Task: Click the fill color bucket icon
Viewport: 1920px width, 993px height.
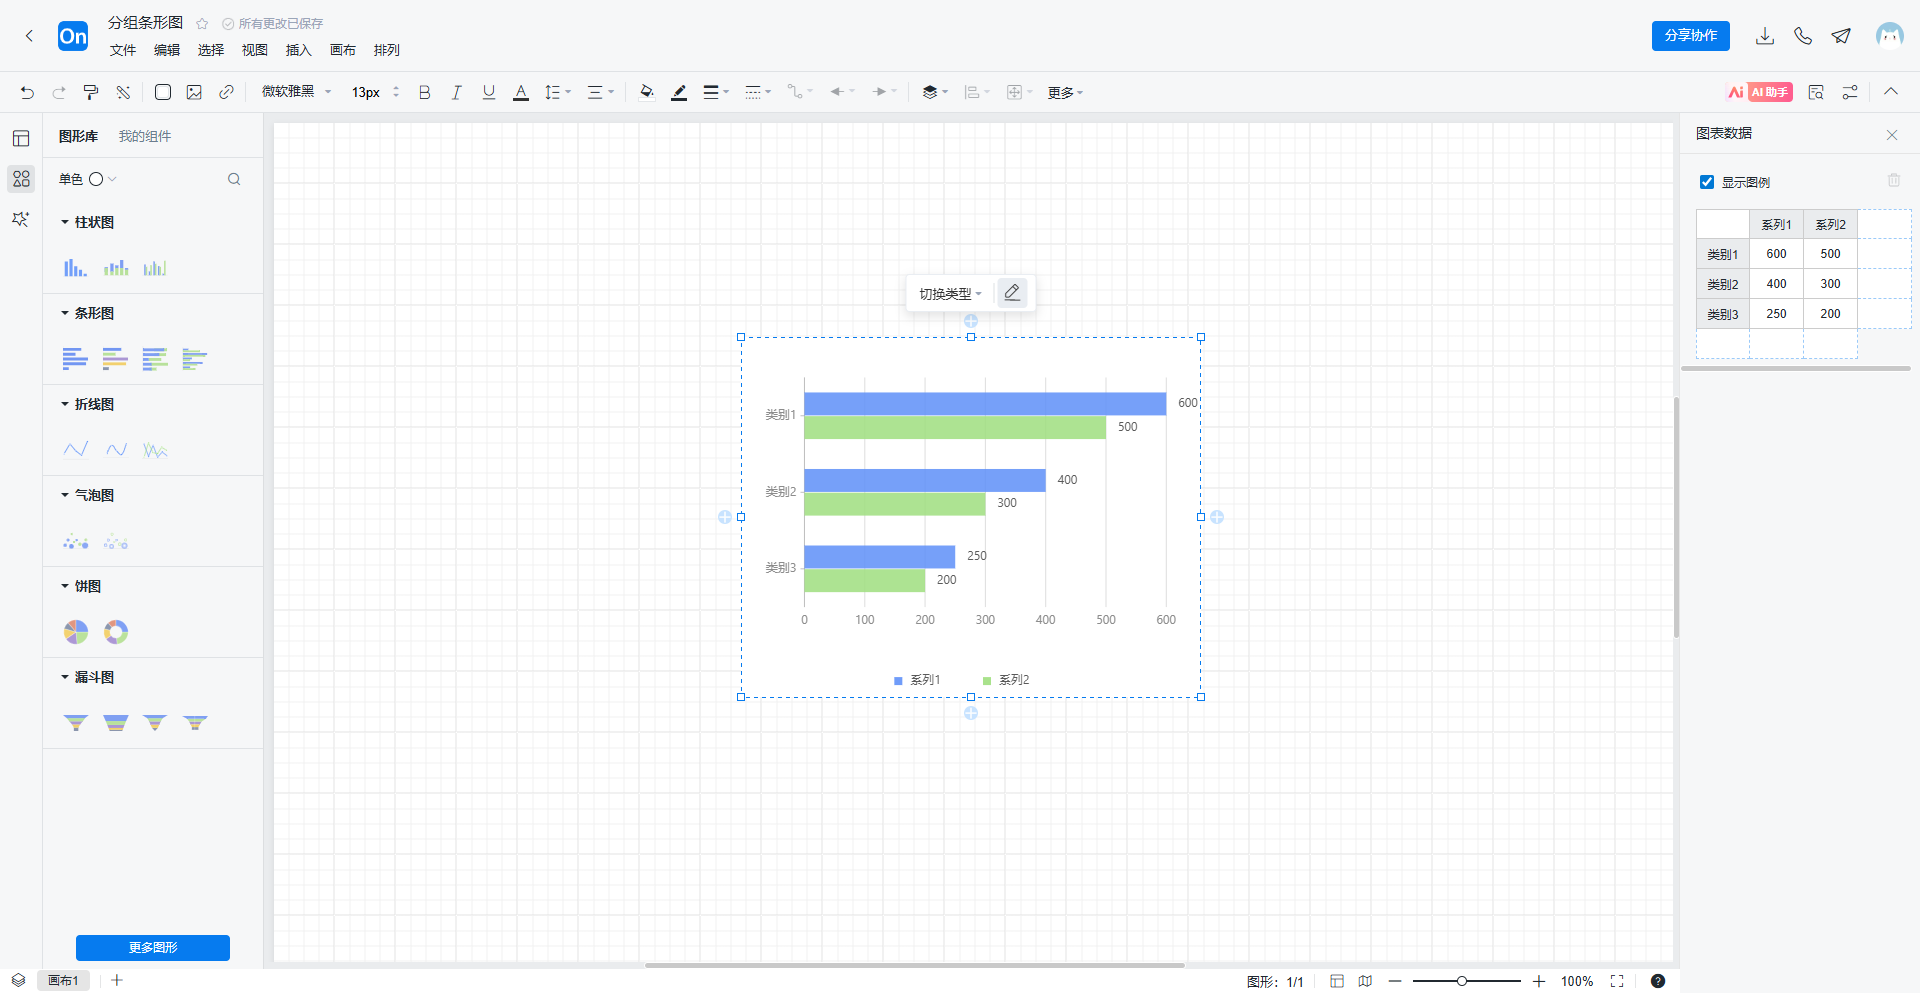Action: [x=646, y=92]
